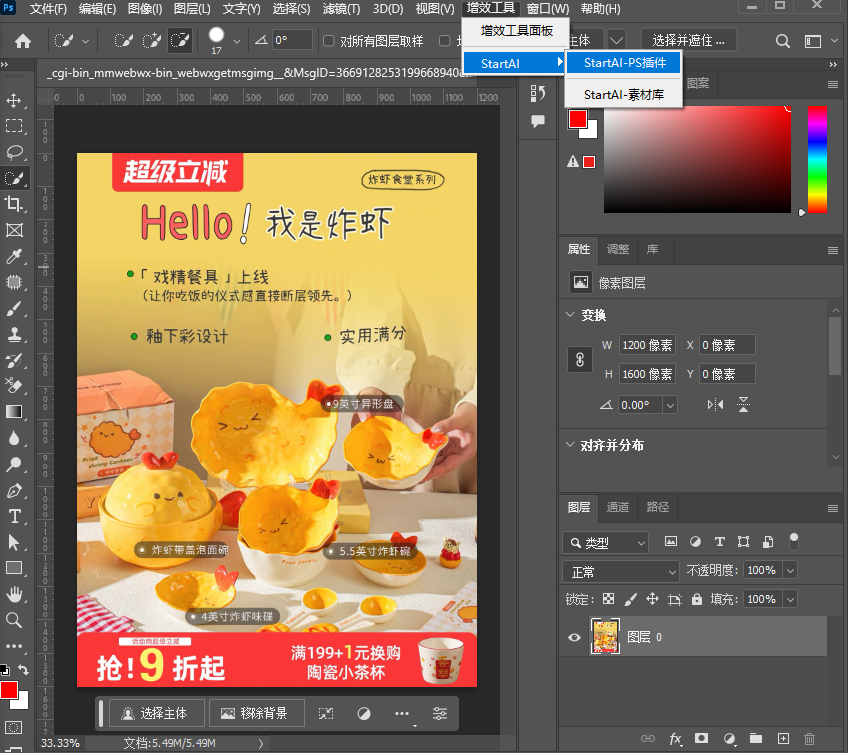Toggle lock transparent pixels icon
Viewport: 848px width, 753px height.
point(608,599)
